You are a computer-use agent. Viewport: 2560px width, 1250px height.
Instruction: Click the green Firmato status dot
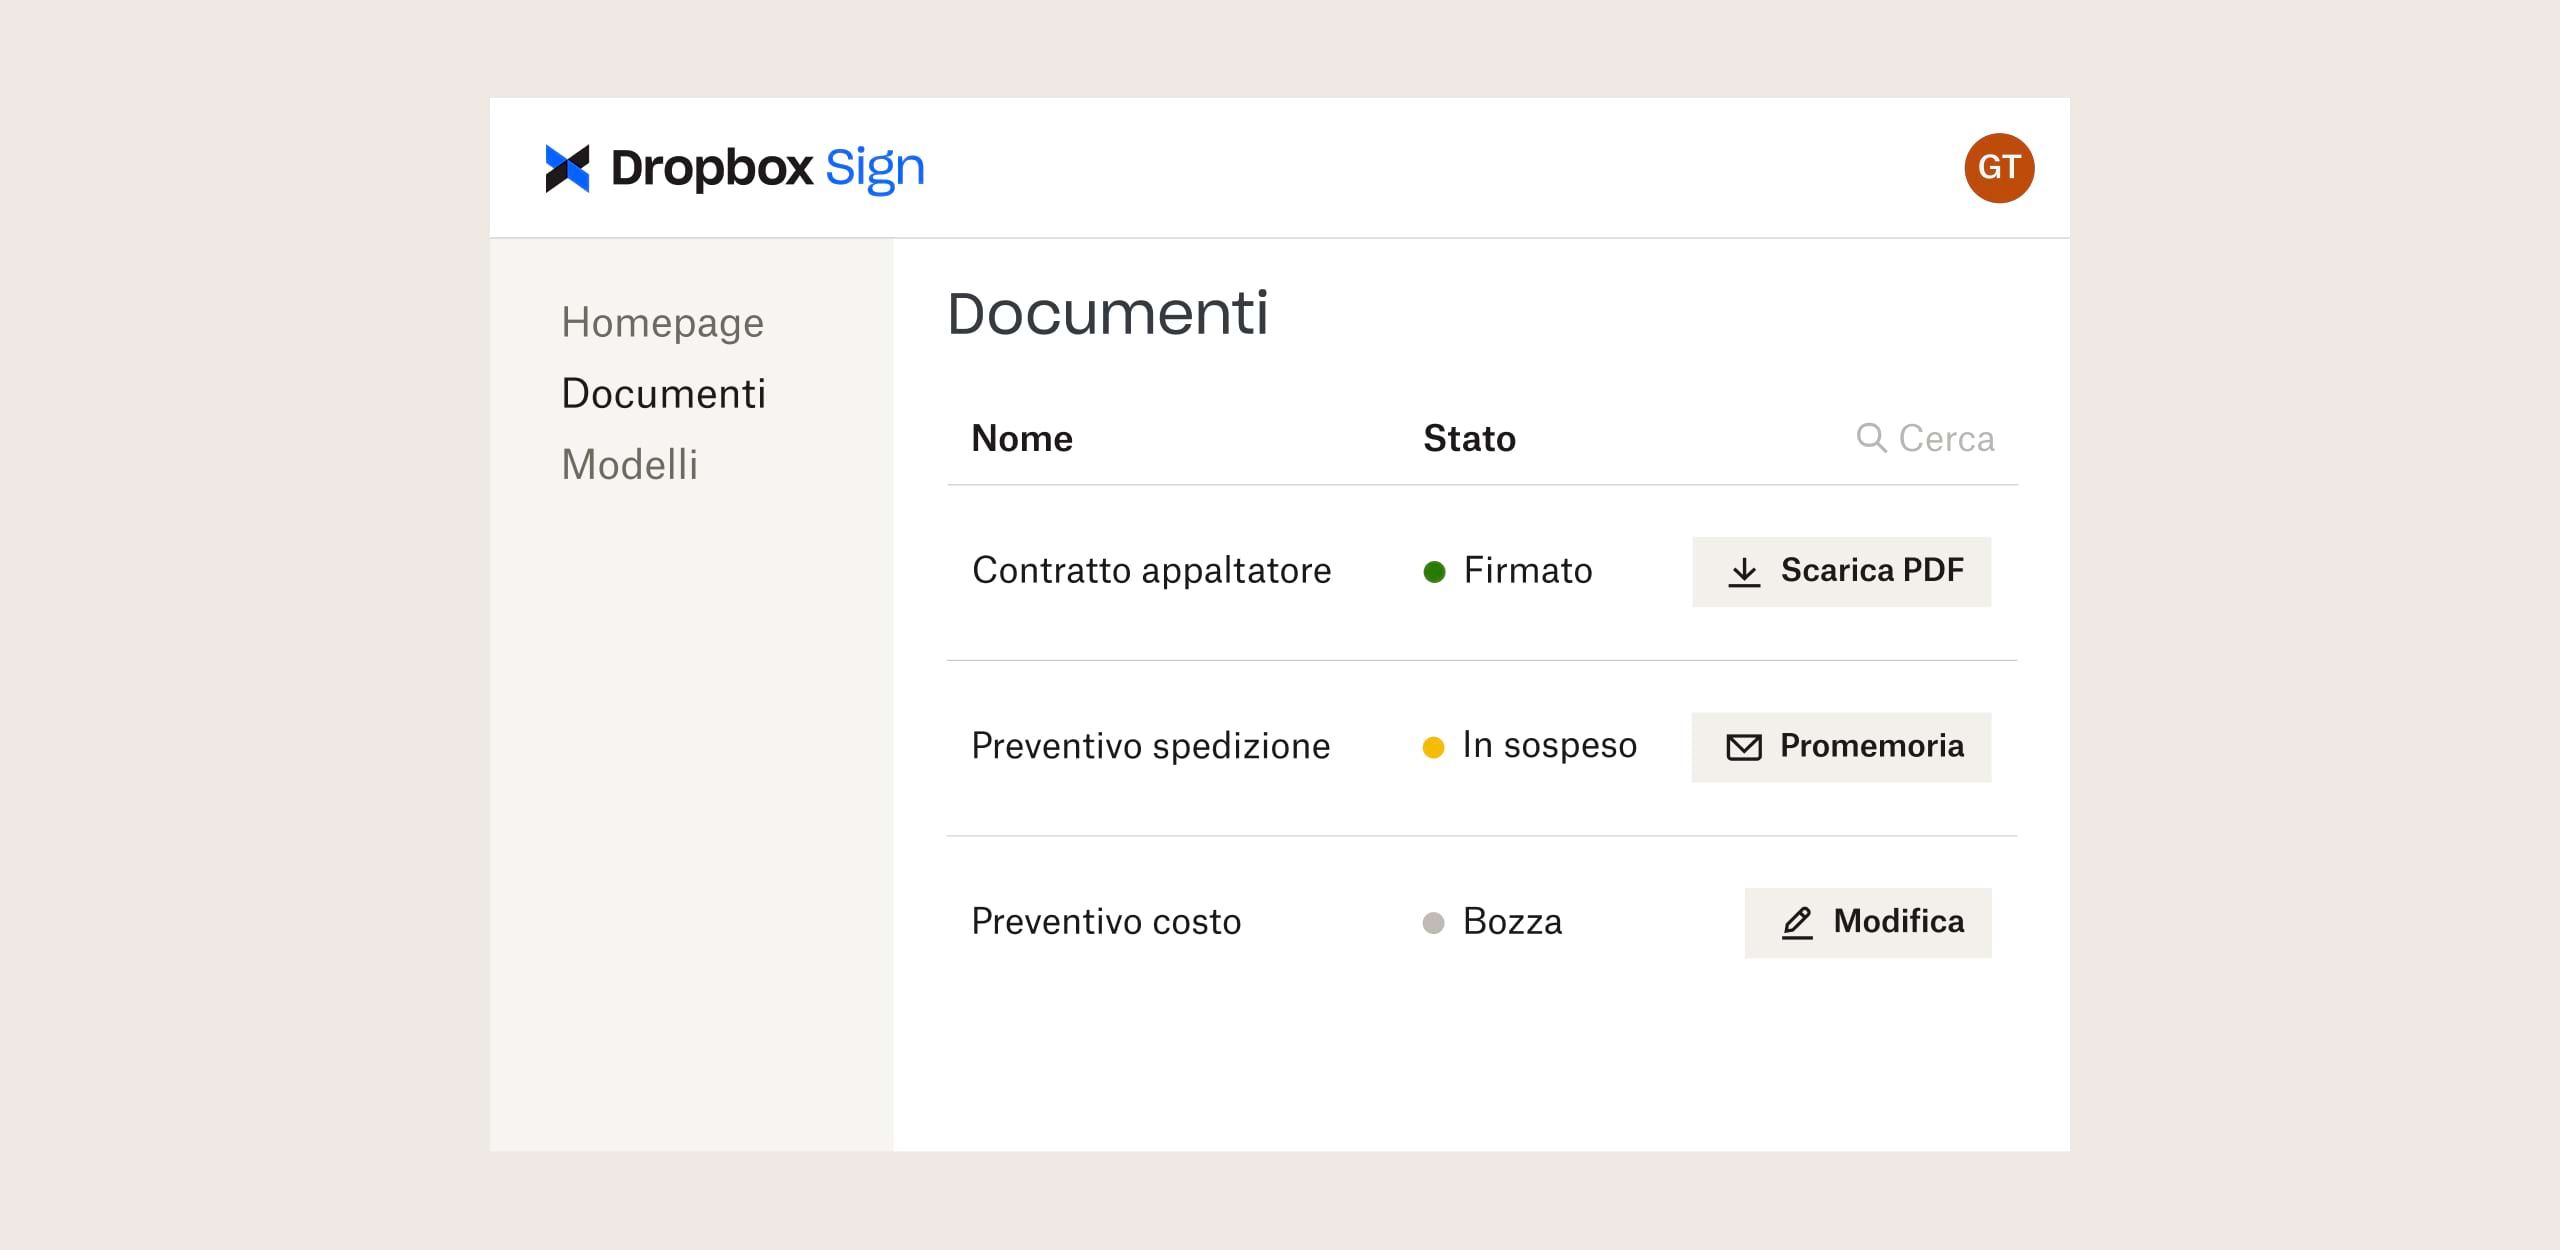click(1436, 571)
